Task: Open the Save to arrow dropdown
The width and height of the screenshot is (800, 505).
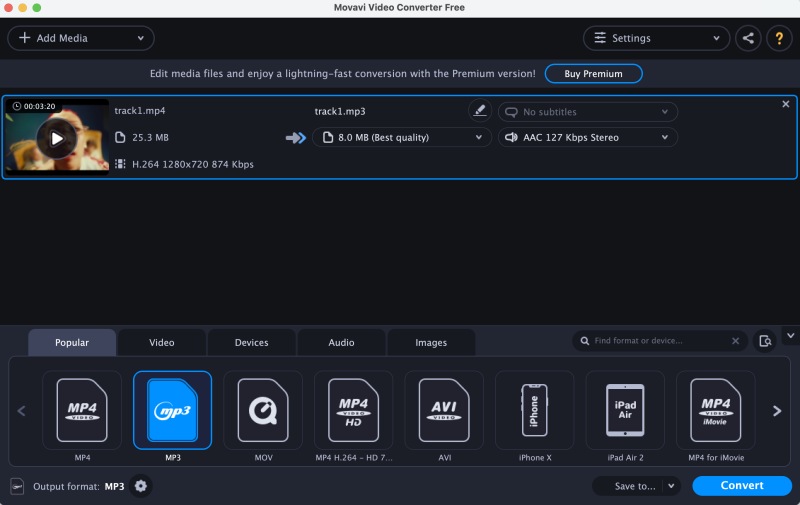Action: click(x=671, y=486)
